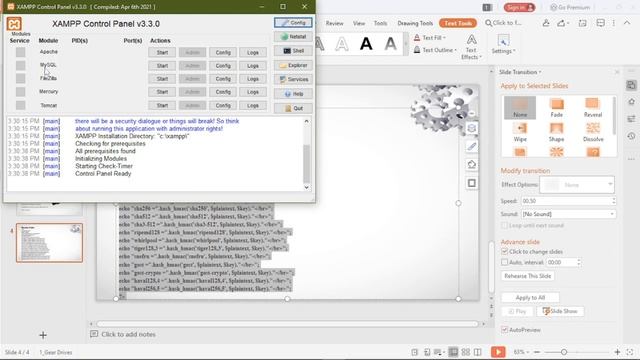Click the XAMPP log scroll-down arrow
Viewport: 640px width, 360px height.
[307, 187]
